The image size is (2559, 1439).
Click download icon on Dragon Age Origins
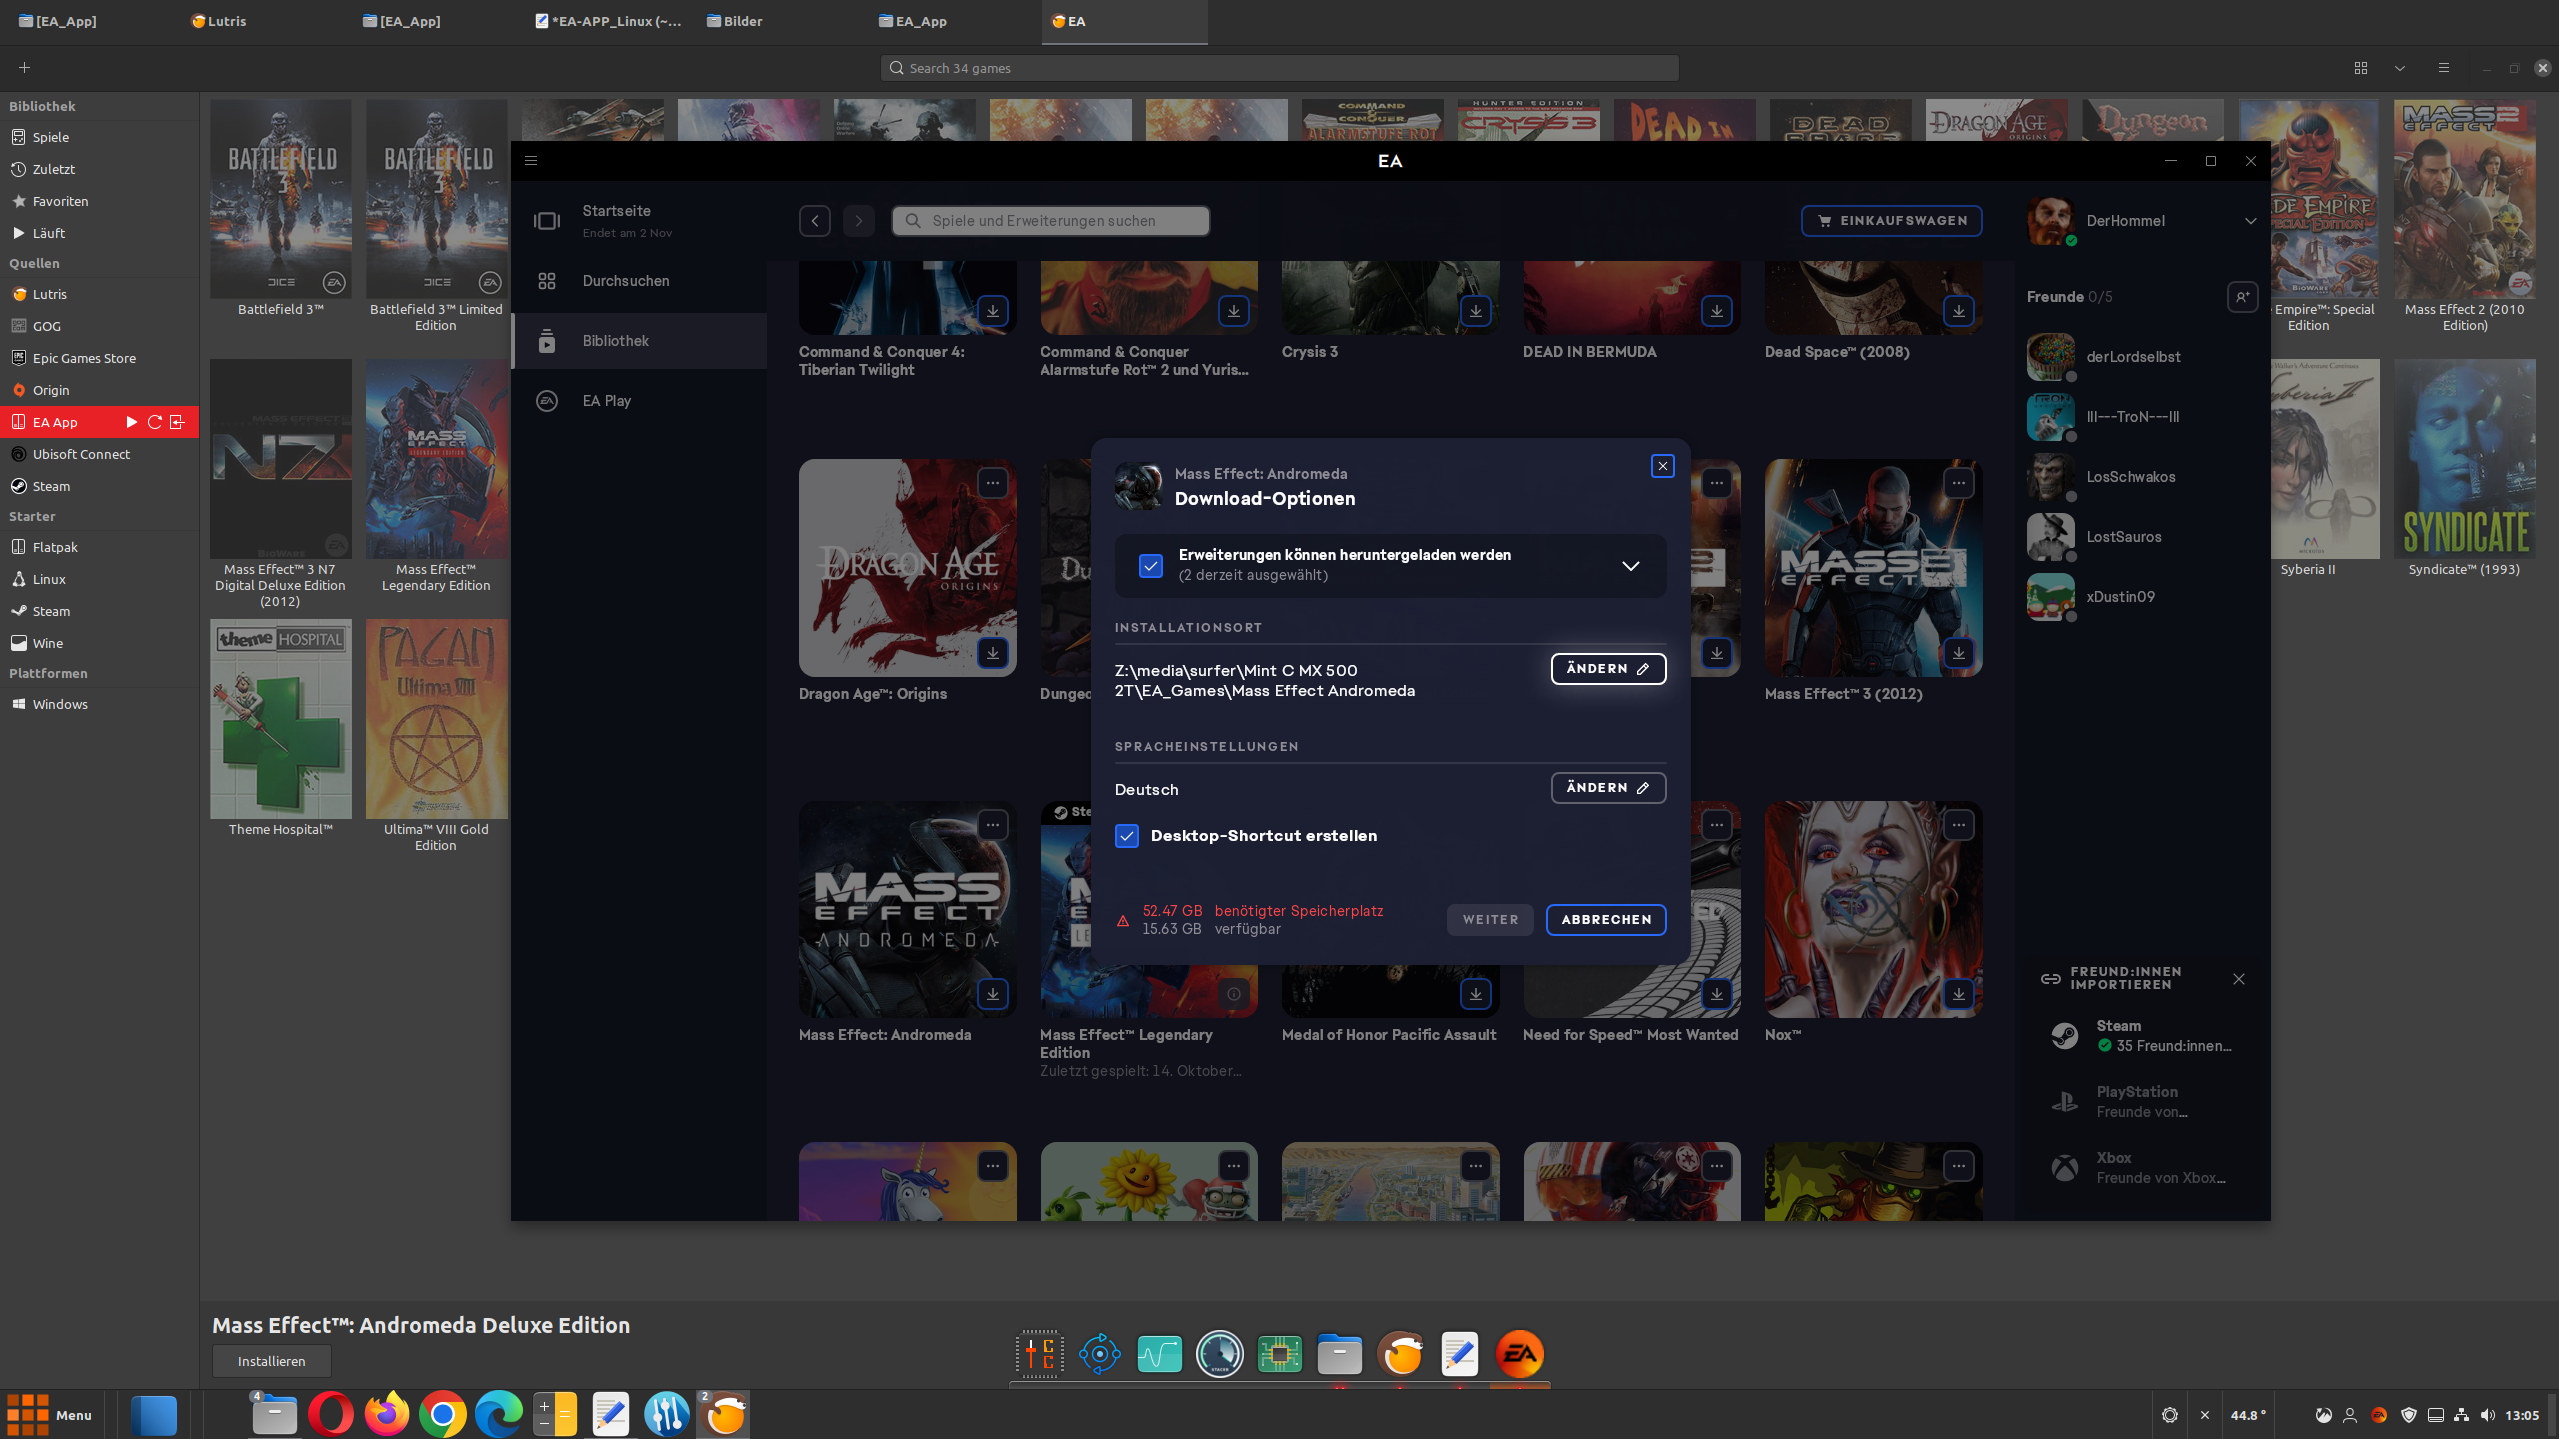pos(992,653)
